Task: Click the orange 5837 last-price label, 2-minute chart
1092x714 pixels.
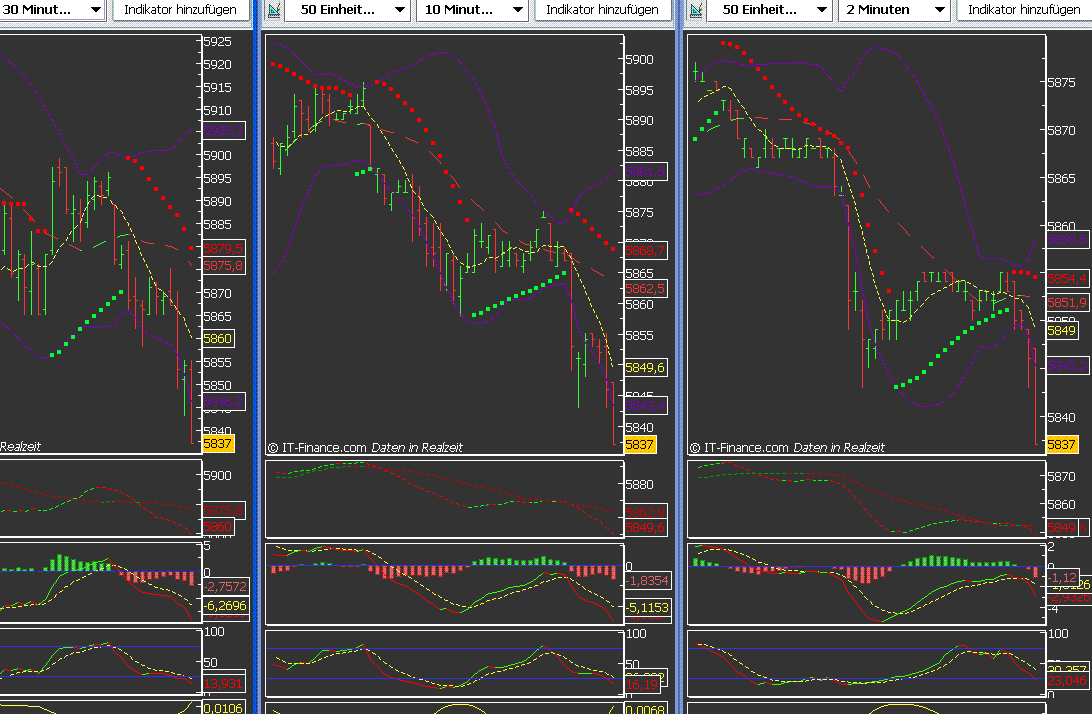Action: point(1062,444)
